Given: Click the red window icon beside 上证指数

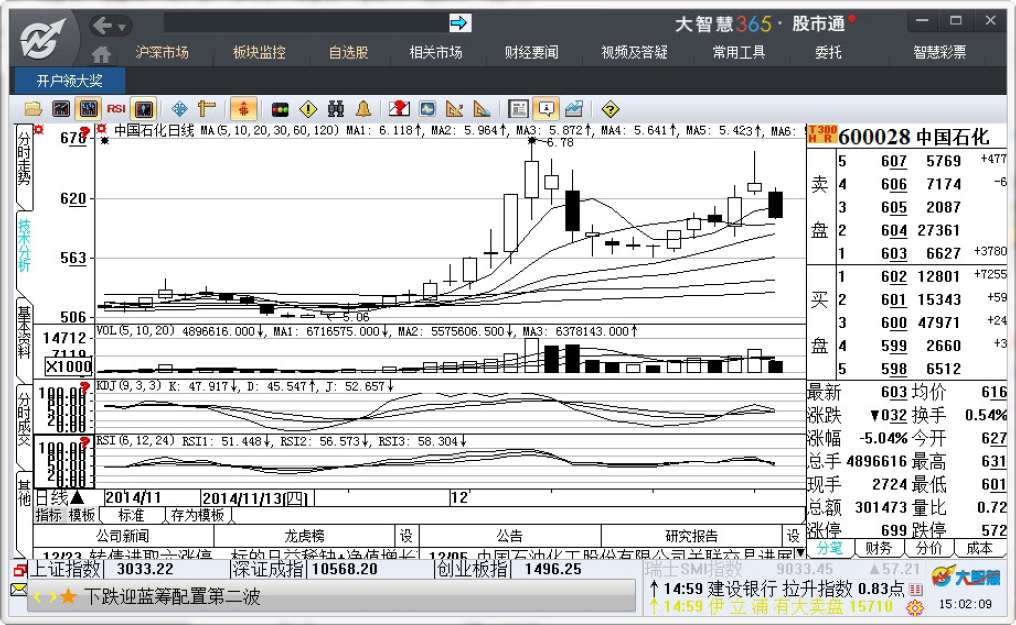Looking at the screenshot, I should [x=20, y=570].
